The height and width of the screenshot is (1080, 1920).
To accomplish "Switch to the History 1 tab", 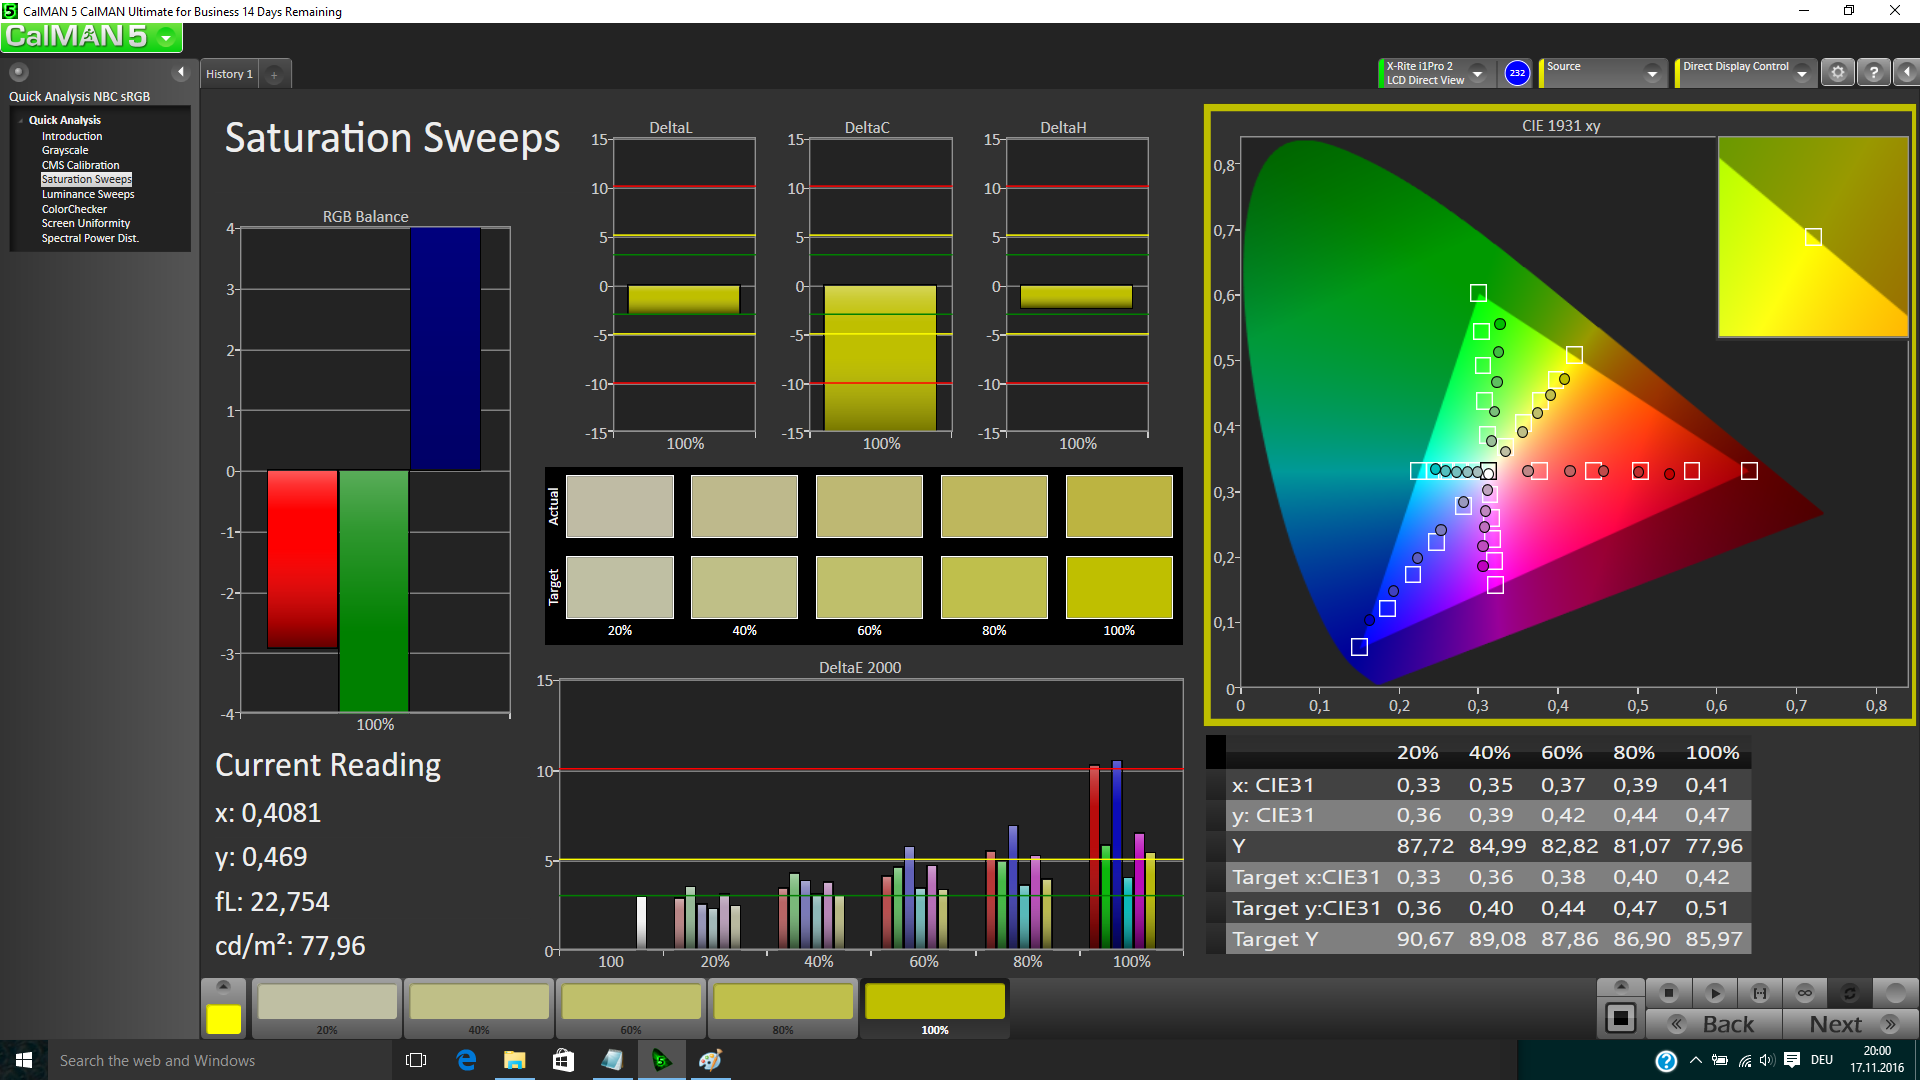I will [x=229, y=74].
